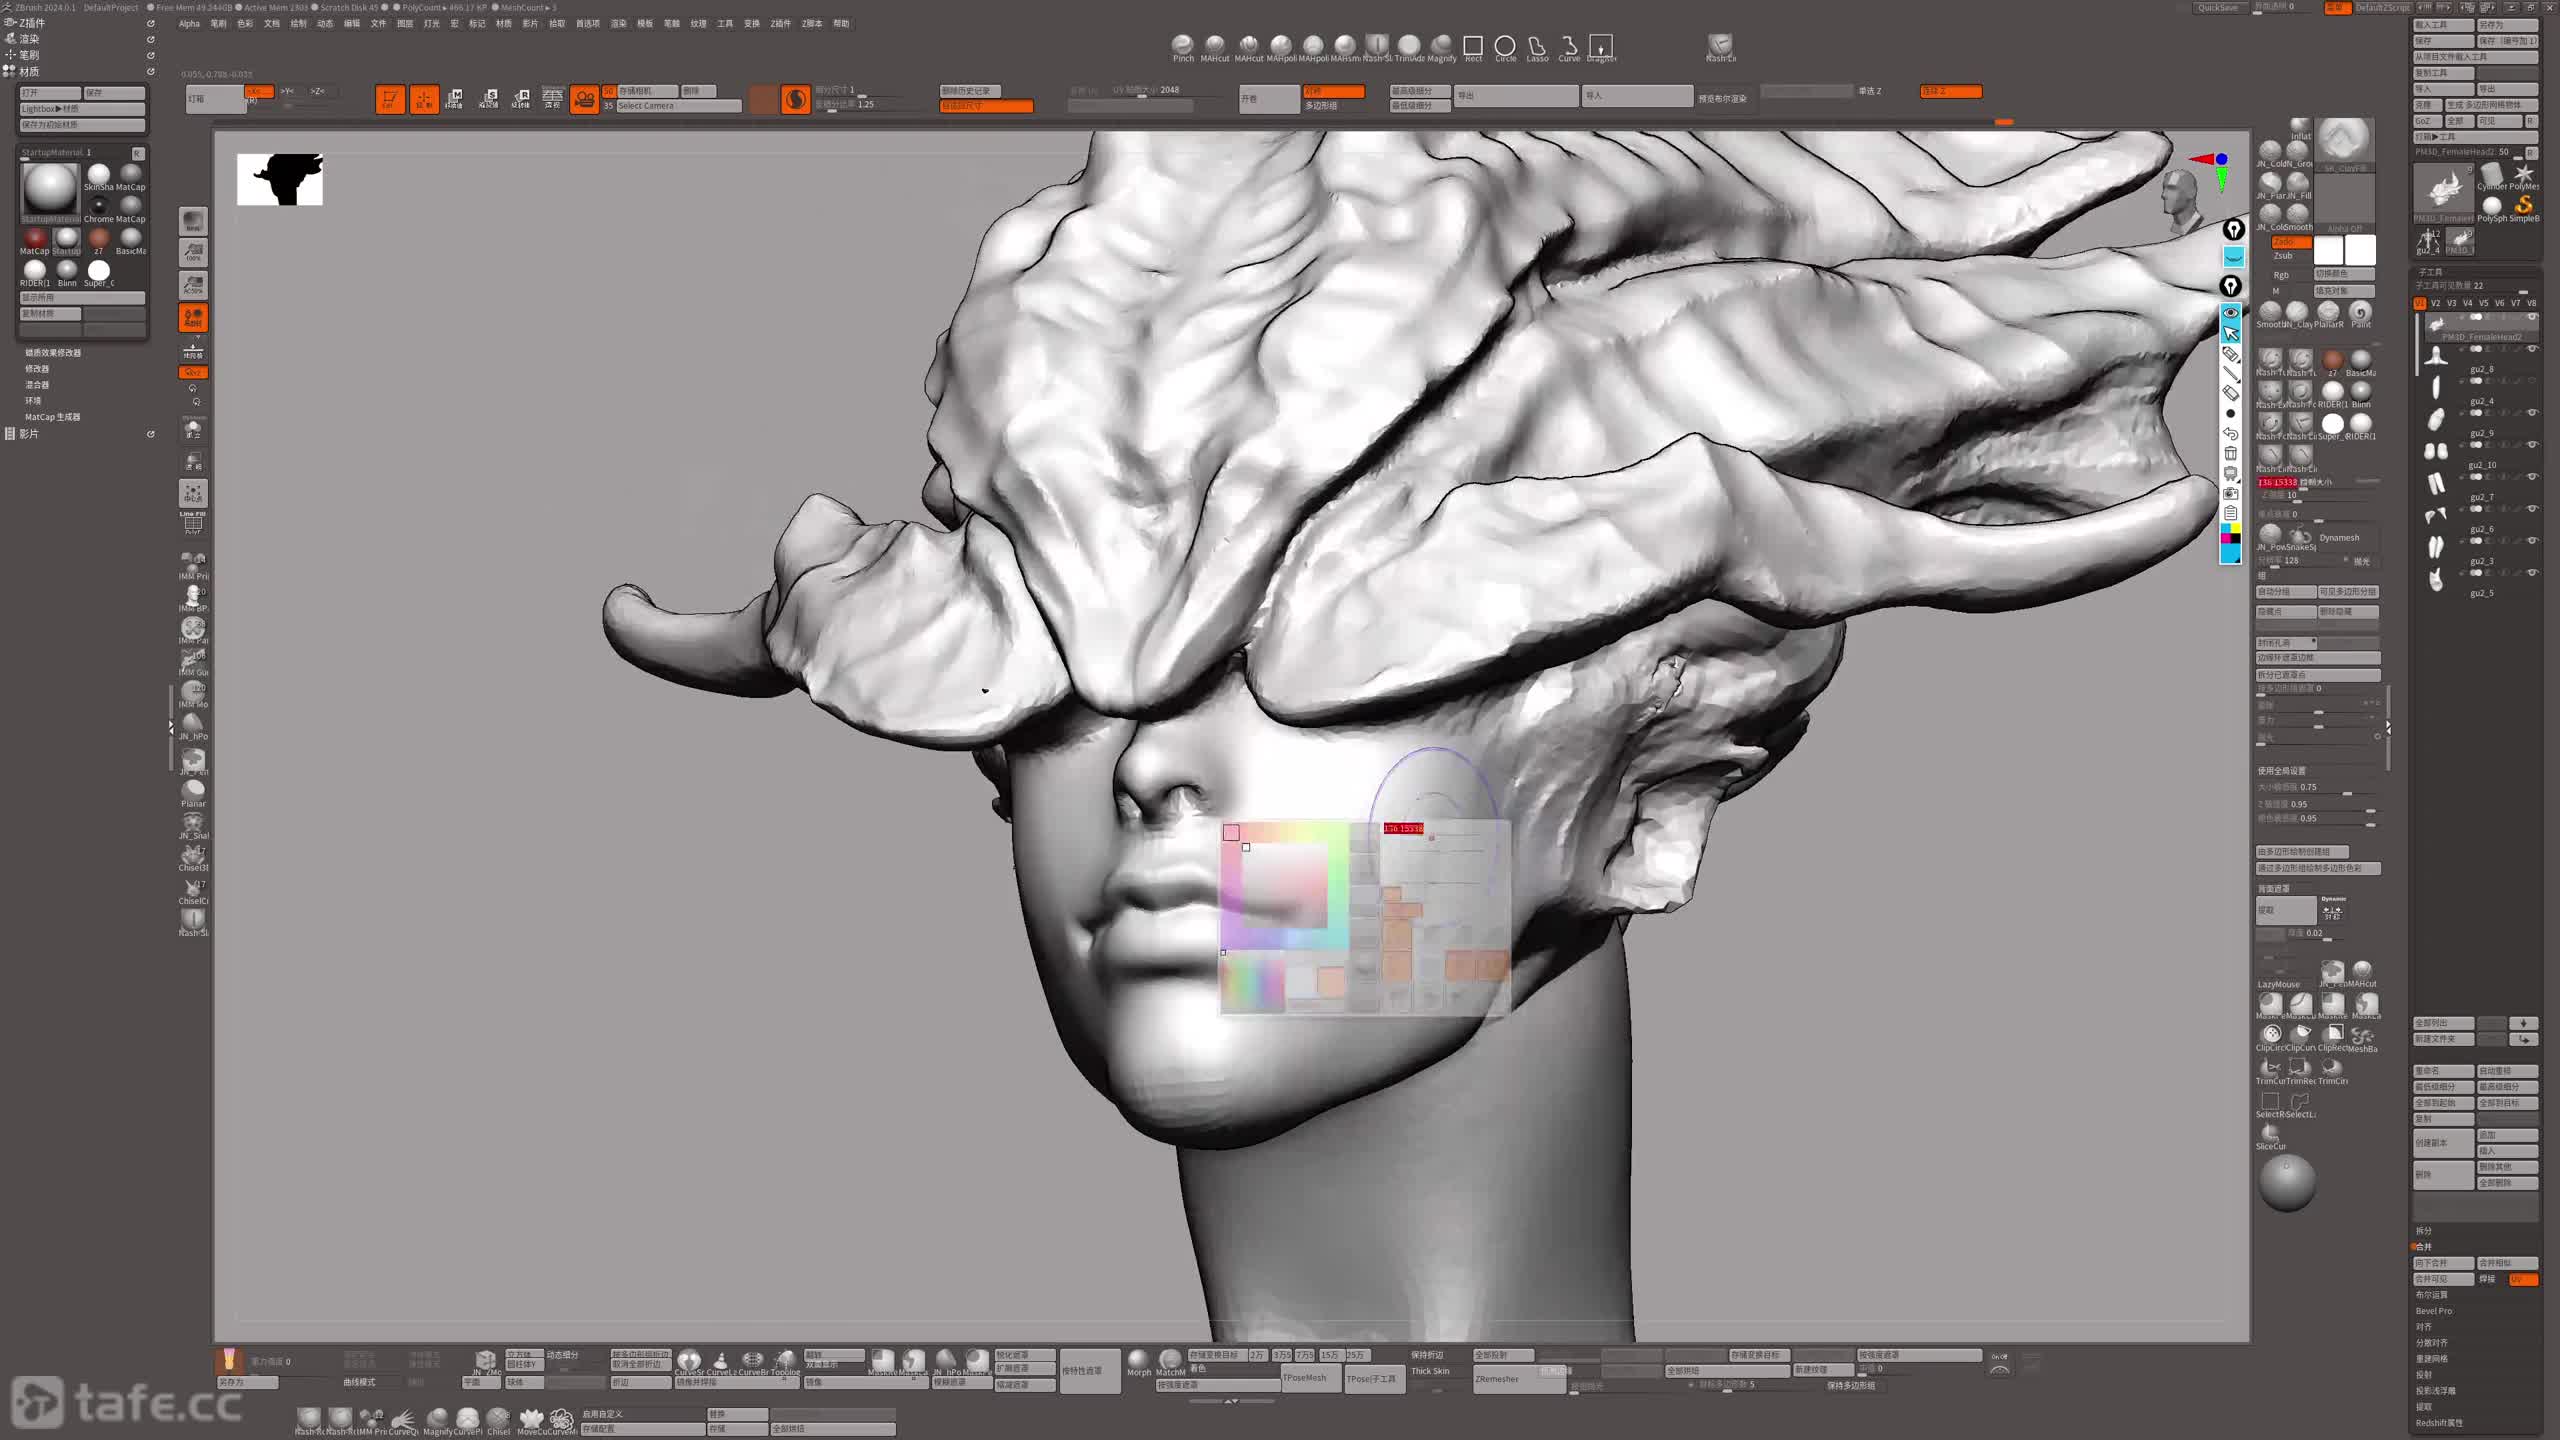This screenshot has width=2560, height=1440.
Task: Expand the MatCap 生成器 section
Action: pyautogui.click(x=52, y=417)
